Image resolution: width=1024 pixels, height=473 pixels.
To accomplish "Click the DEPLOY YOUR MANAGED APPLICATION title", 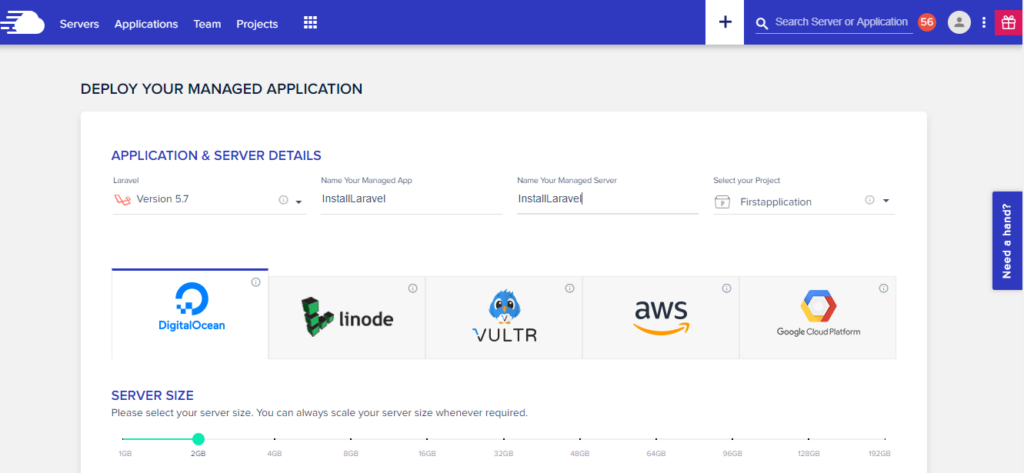I will pos(221,89).
